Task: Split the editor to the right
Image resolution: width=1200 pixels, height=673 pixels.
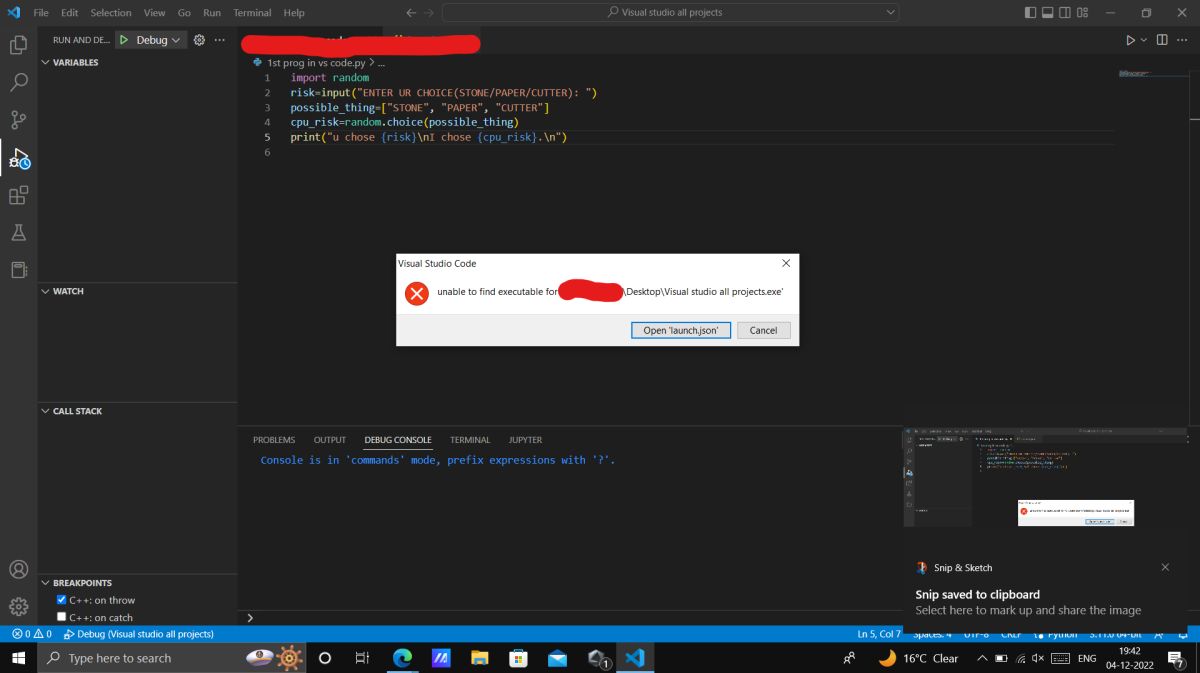Action: pos(1162,40)
